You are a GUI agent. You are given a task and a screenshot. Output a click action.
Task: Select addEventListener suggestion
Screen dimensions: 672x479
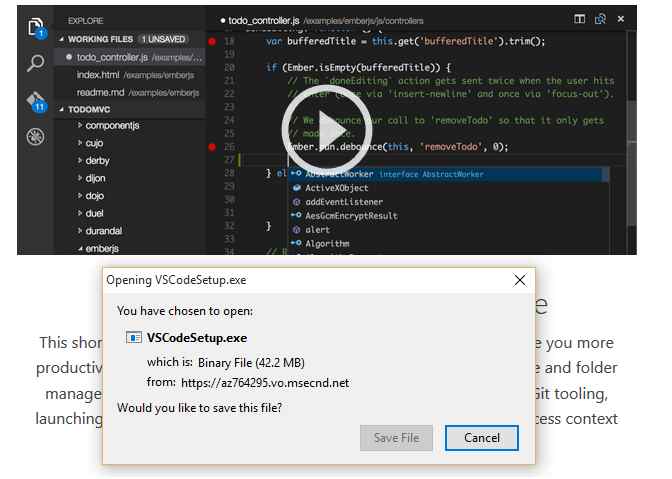pyautogui.click(x=448, y=202)
